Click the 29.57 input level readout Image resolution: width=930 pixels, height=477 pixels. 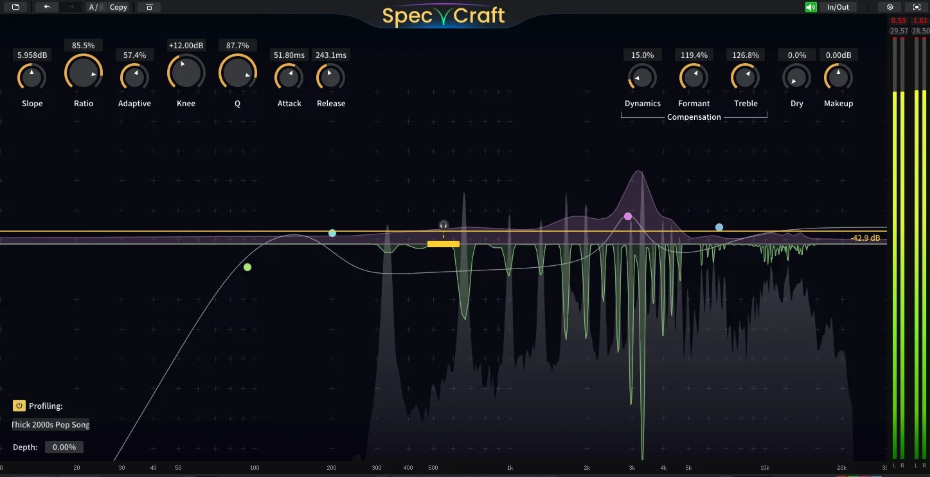pyautogui.click(x=899, y=31)
